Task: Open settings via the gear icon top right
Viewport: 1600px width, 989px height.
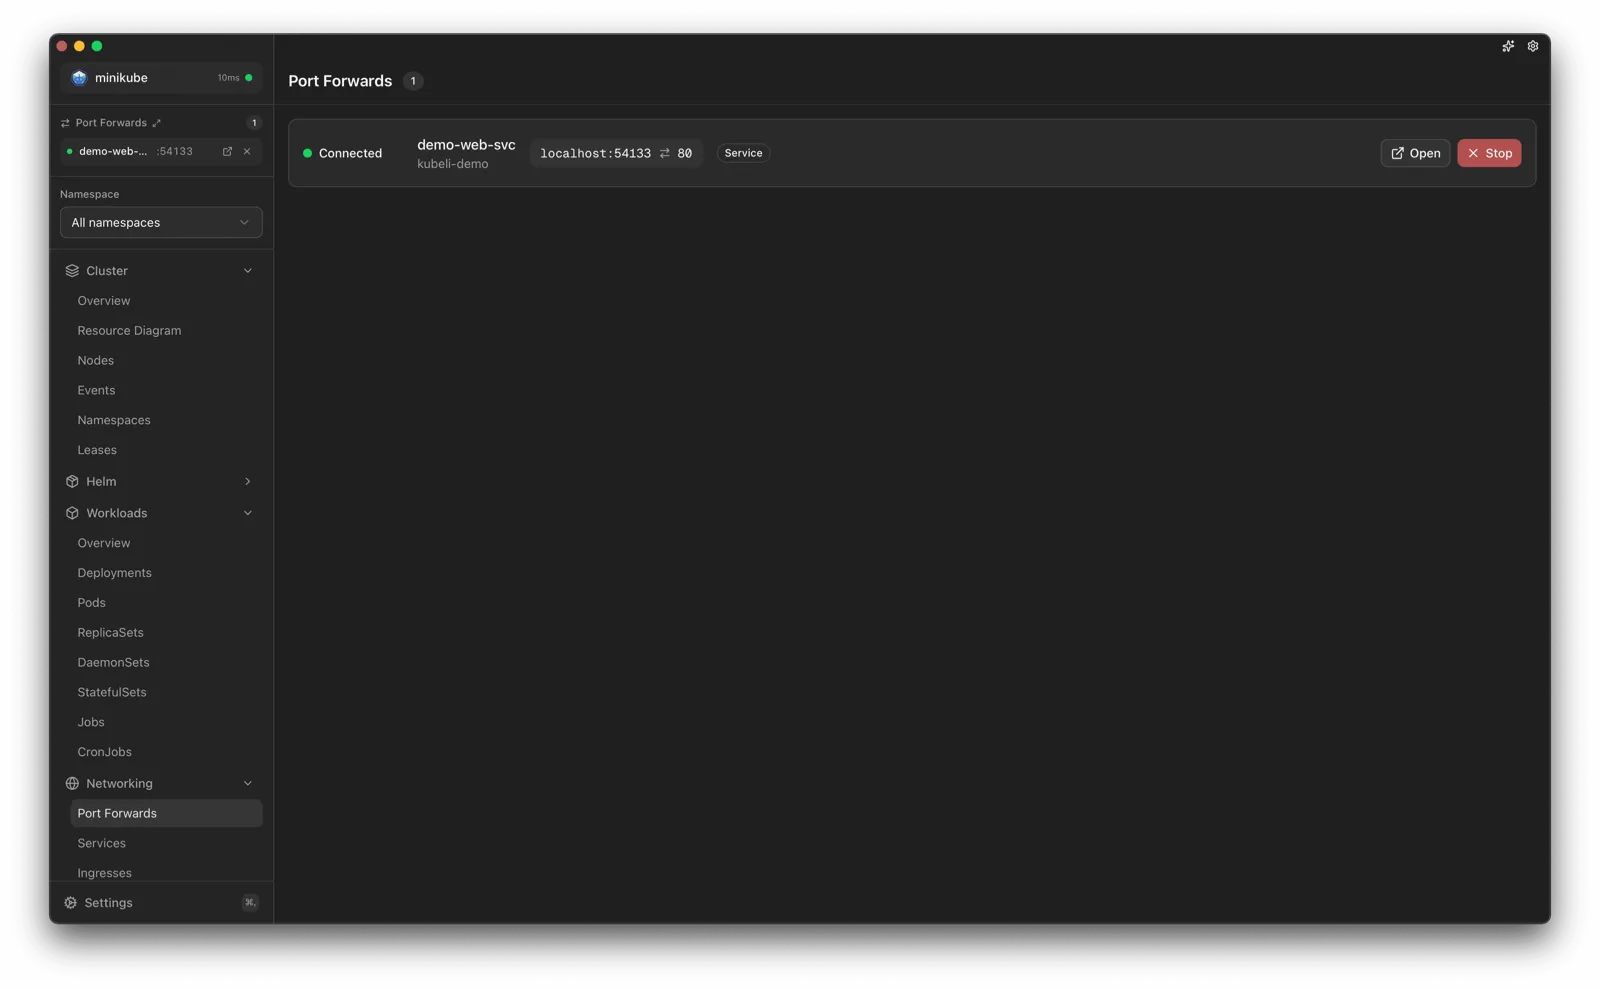Action: coord(1532,46)
